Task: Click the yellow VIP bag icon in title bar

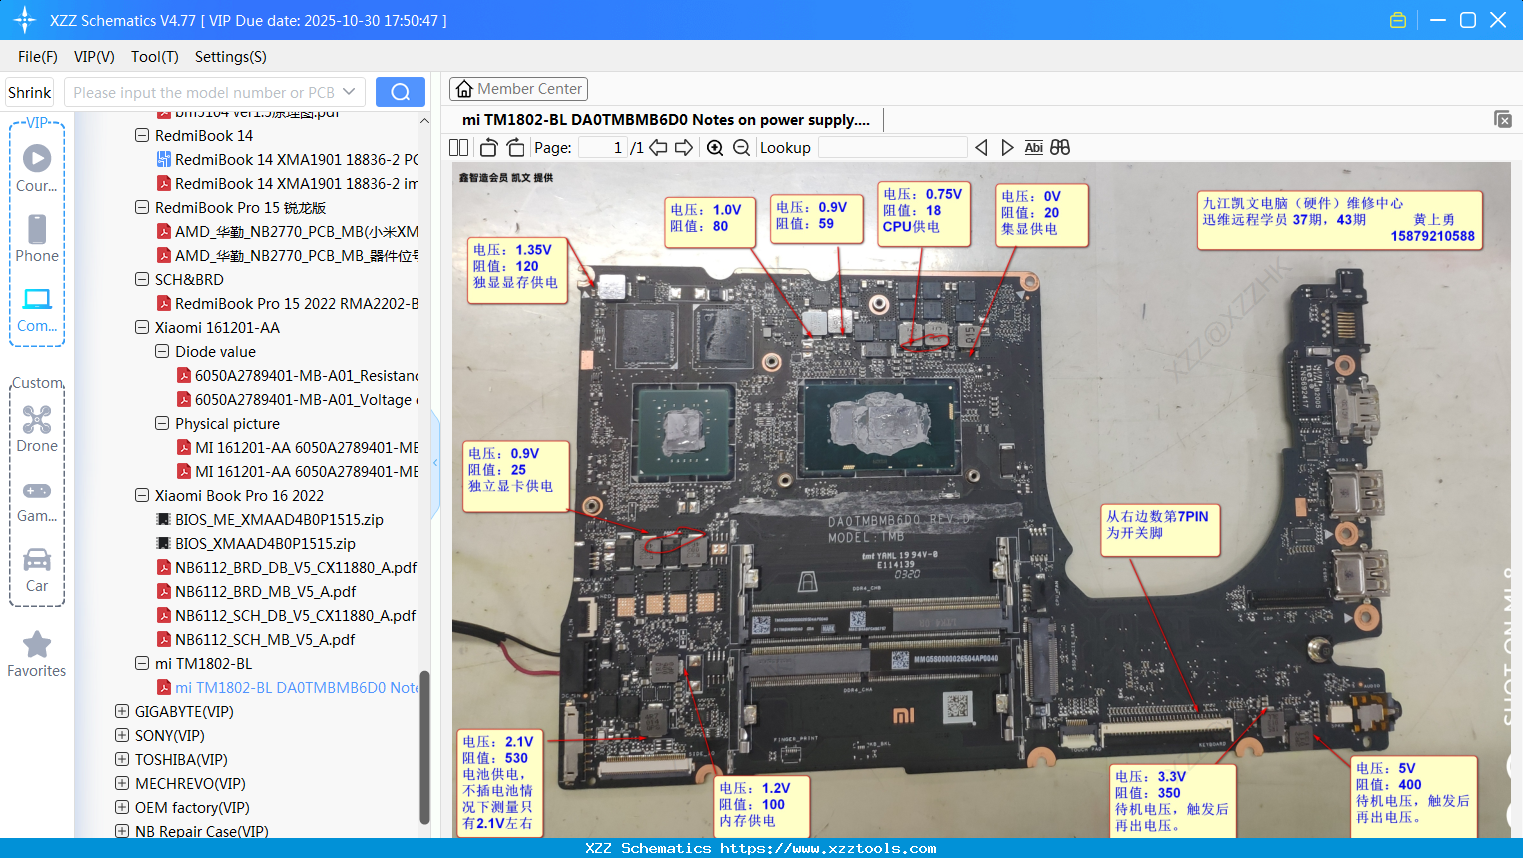Action: [1398, 20]
